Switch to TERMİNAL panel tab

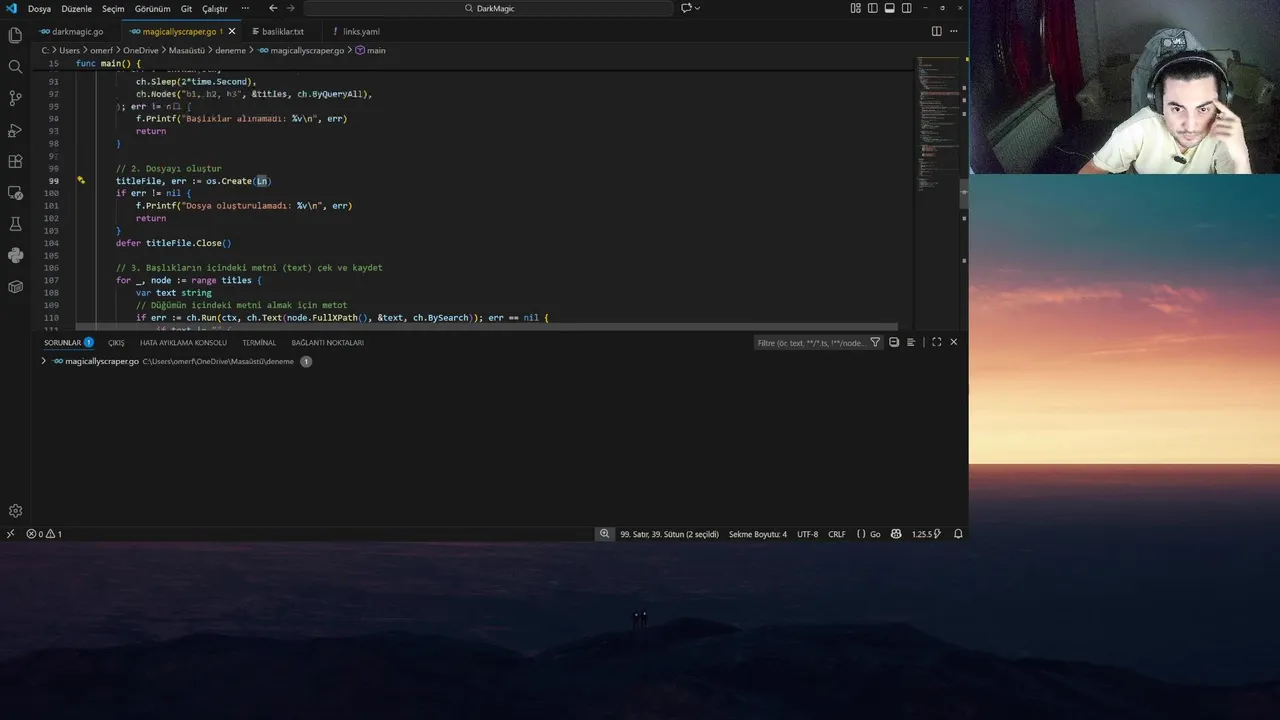click(x=259, y=342)
